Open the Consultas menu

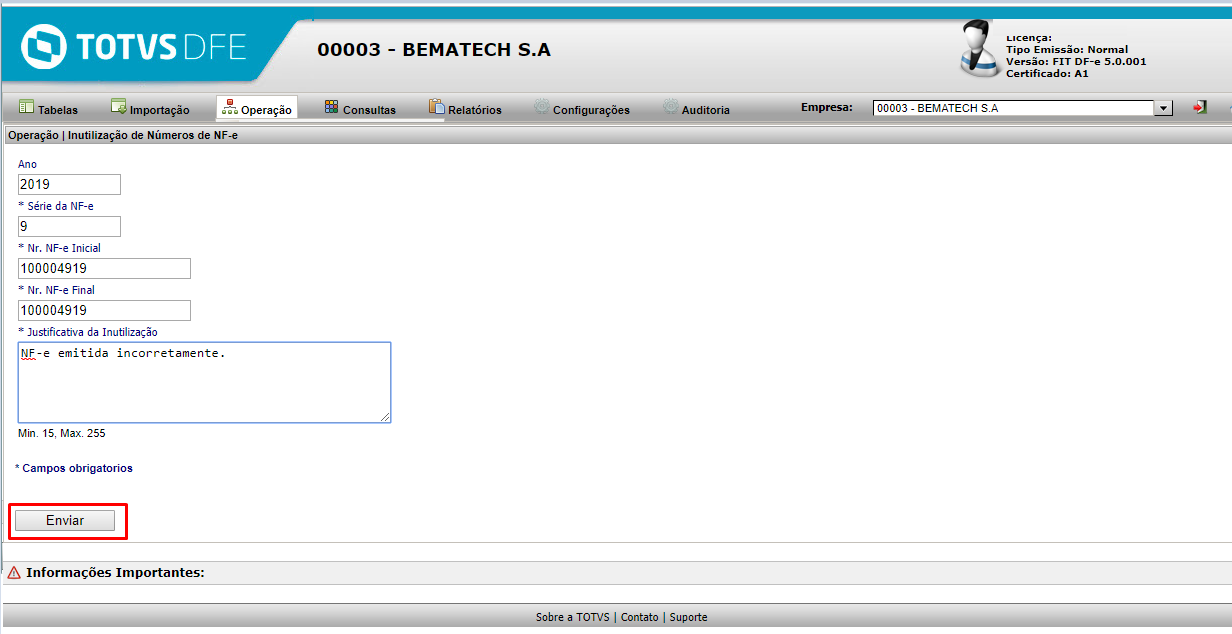pyautogui.click(x=360, y=108)
